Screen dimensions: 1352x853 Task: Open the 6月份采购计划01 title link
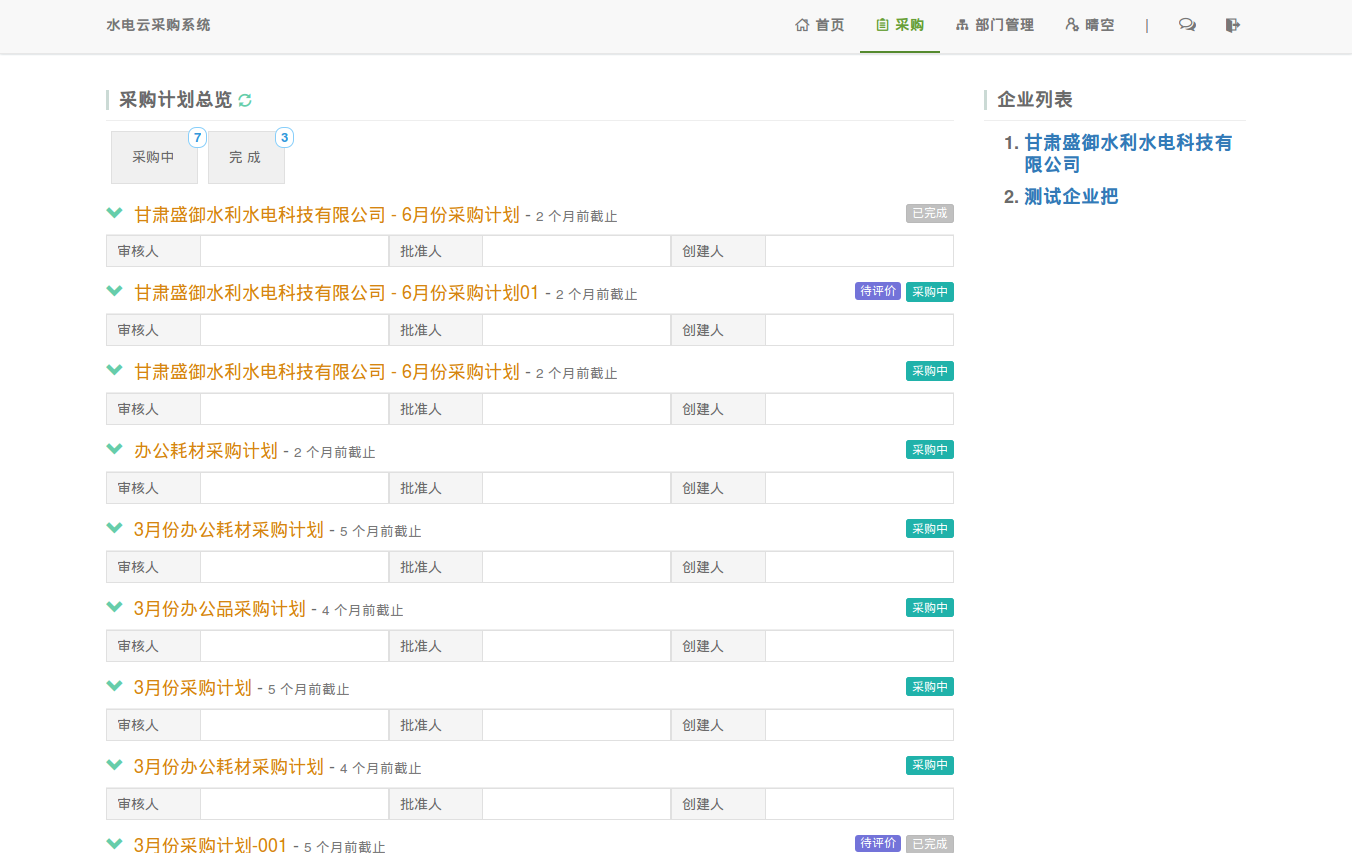pos(336,293)
